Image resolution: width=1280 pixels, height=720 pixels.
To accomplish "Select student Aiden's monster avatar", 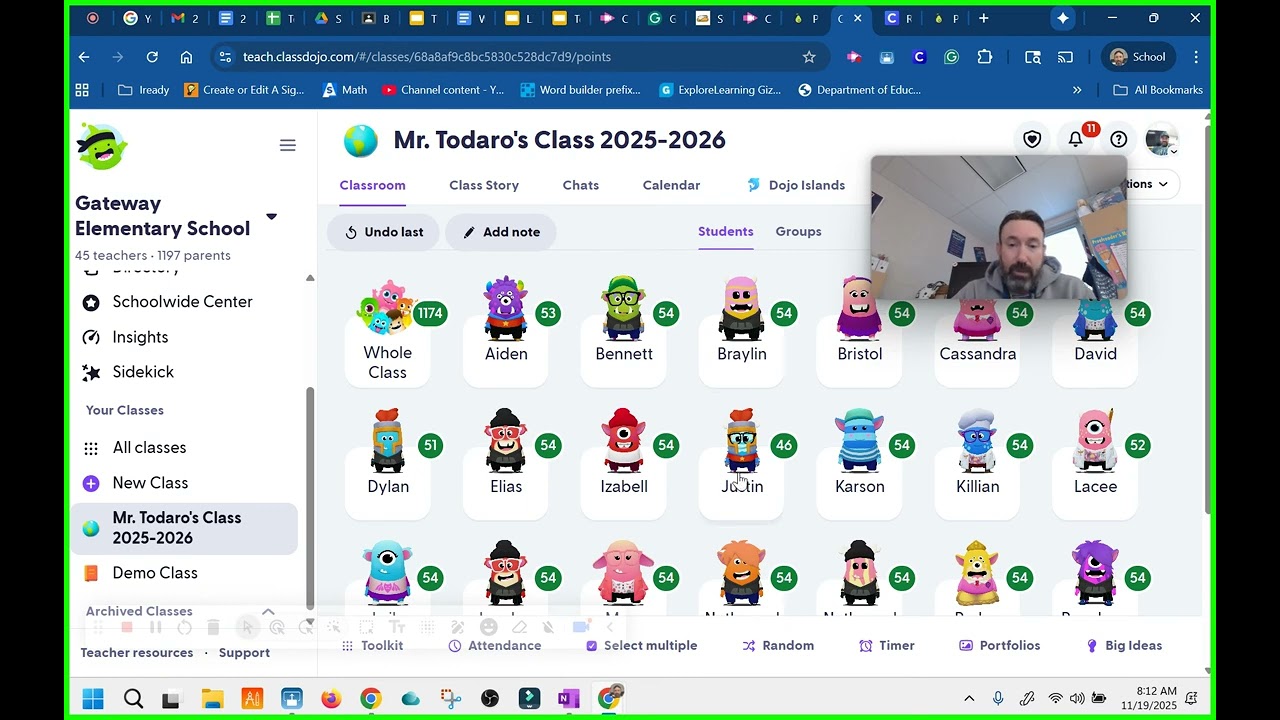I will click(505, 308).
